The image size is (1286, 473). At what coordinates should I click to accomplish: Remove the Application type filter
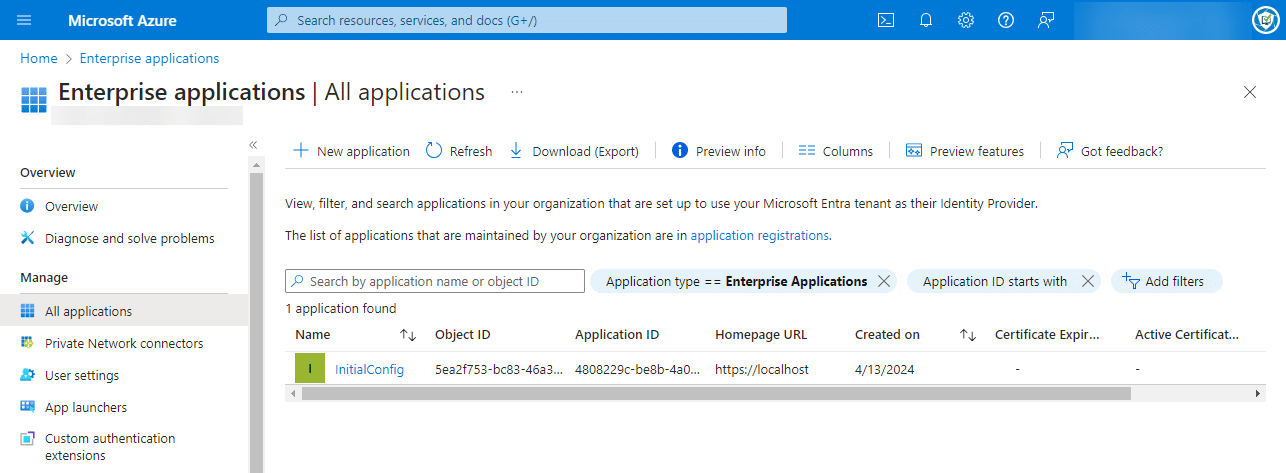[x=884, y=282]
